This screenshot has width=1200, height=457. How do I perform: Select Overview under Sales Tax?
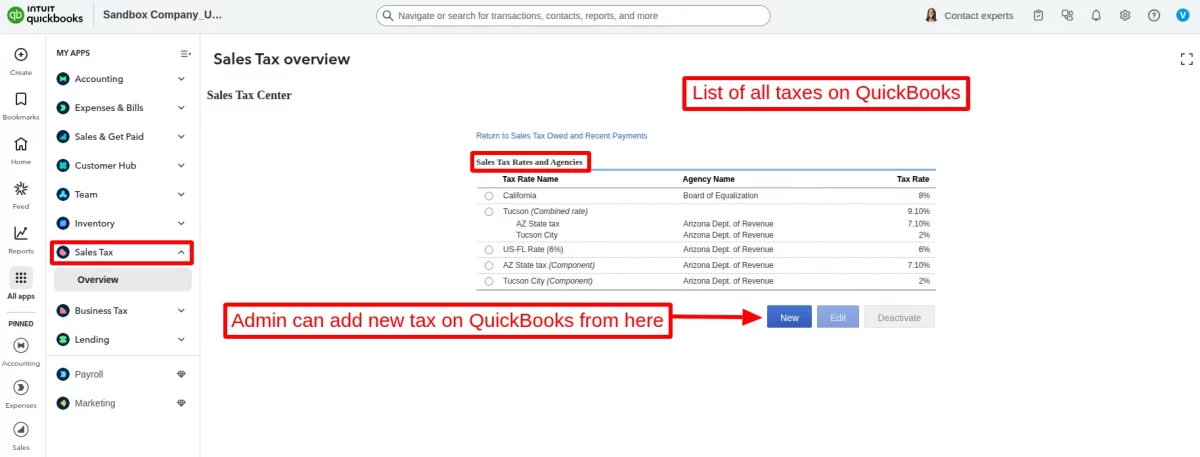(x=123, y=280)
